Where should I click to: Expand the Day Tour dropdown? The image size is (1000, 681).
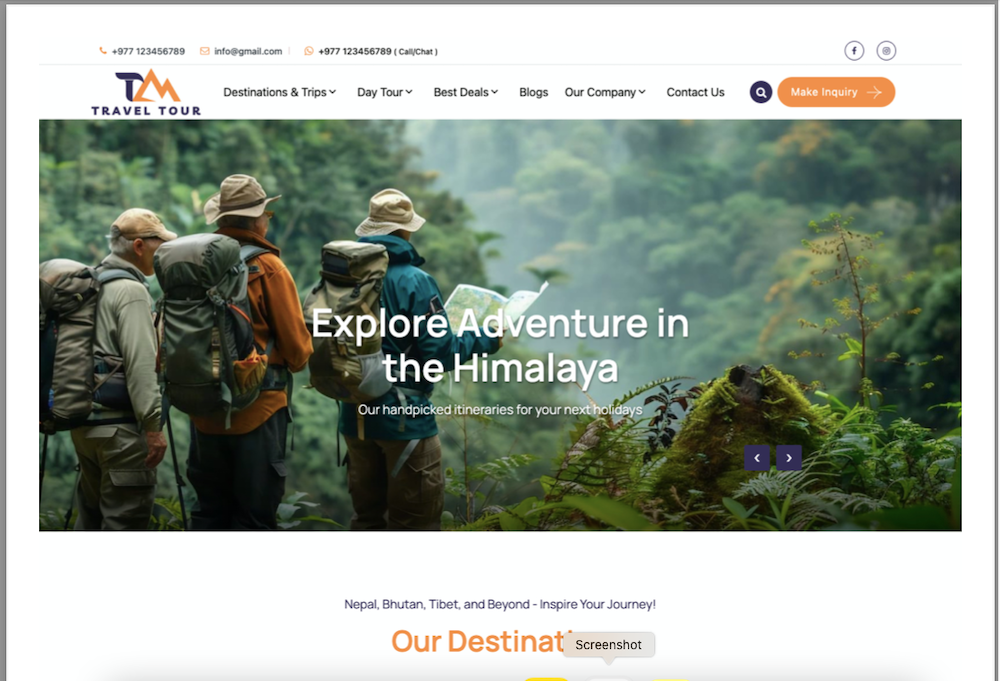tap(385, 92)
